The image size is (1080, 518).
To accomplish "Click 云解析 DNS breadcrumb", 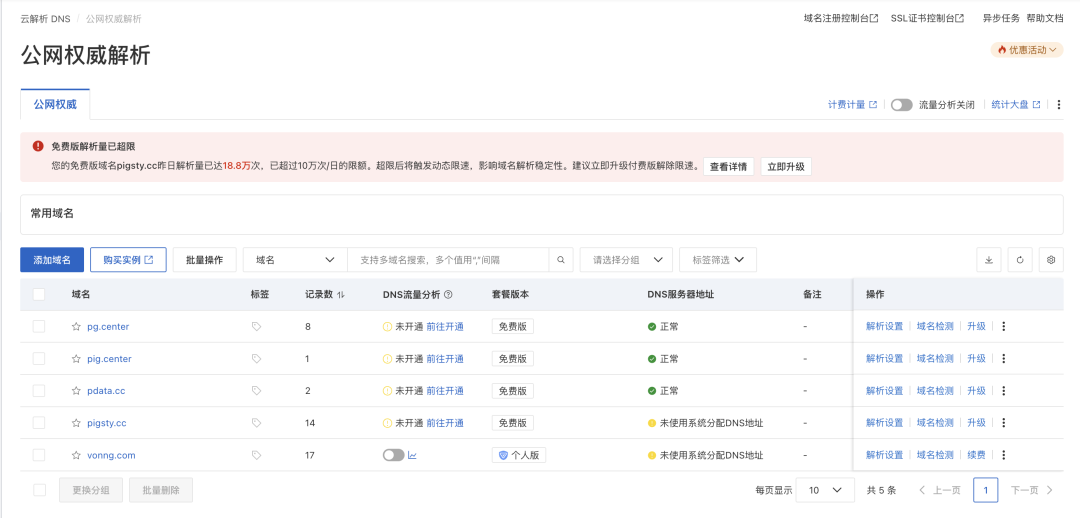I will [45, 19].
